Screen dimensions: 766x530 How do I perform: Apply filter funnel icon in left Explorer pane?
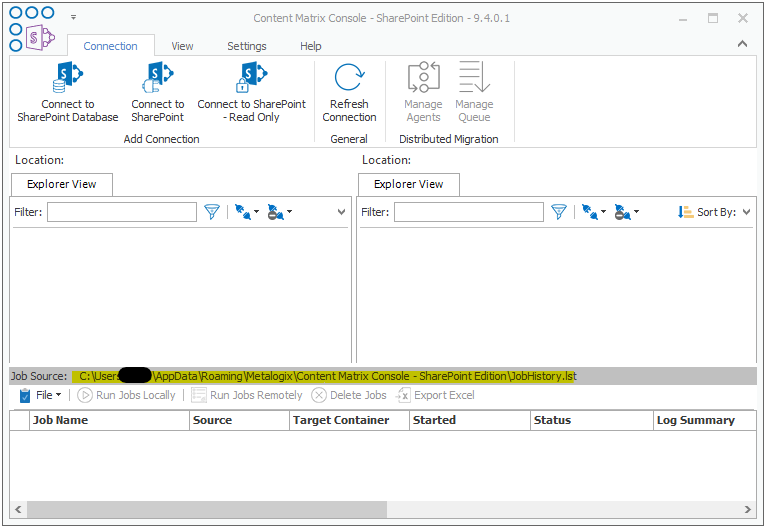212,212
